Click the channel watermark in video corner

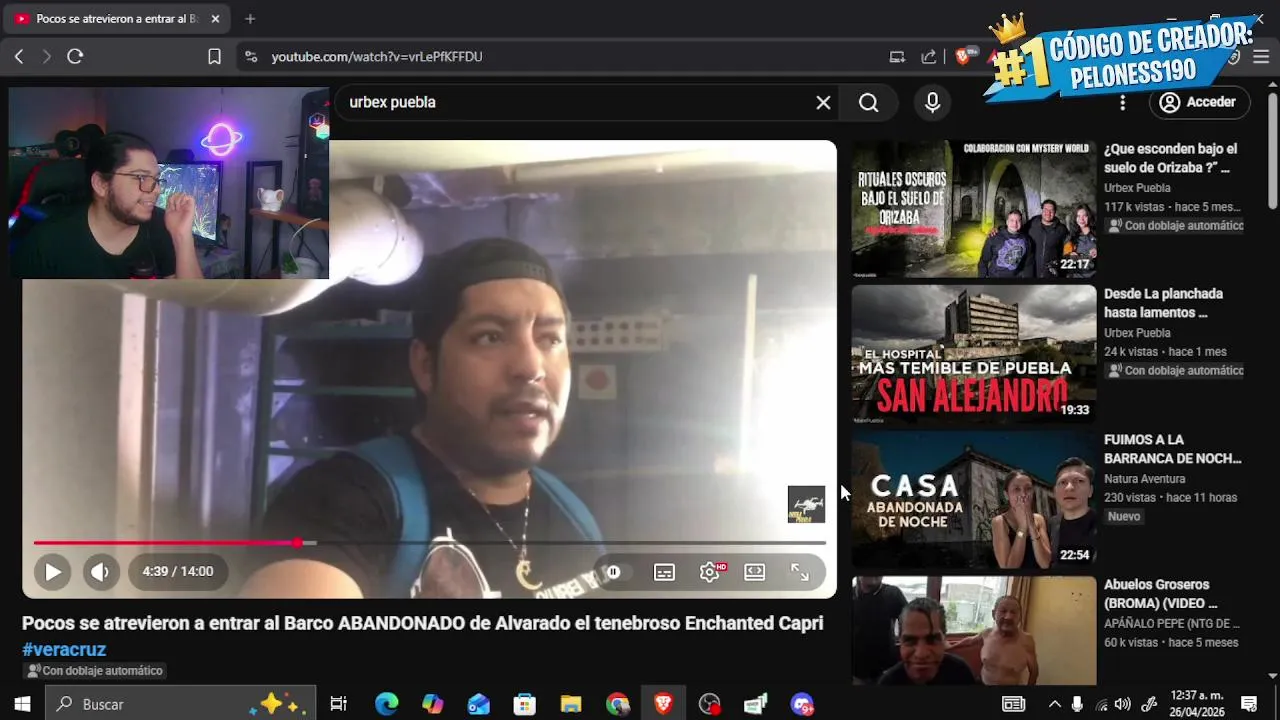pos(806,504)
